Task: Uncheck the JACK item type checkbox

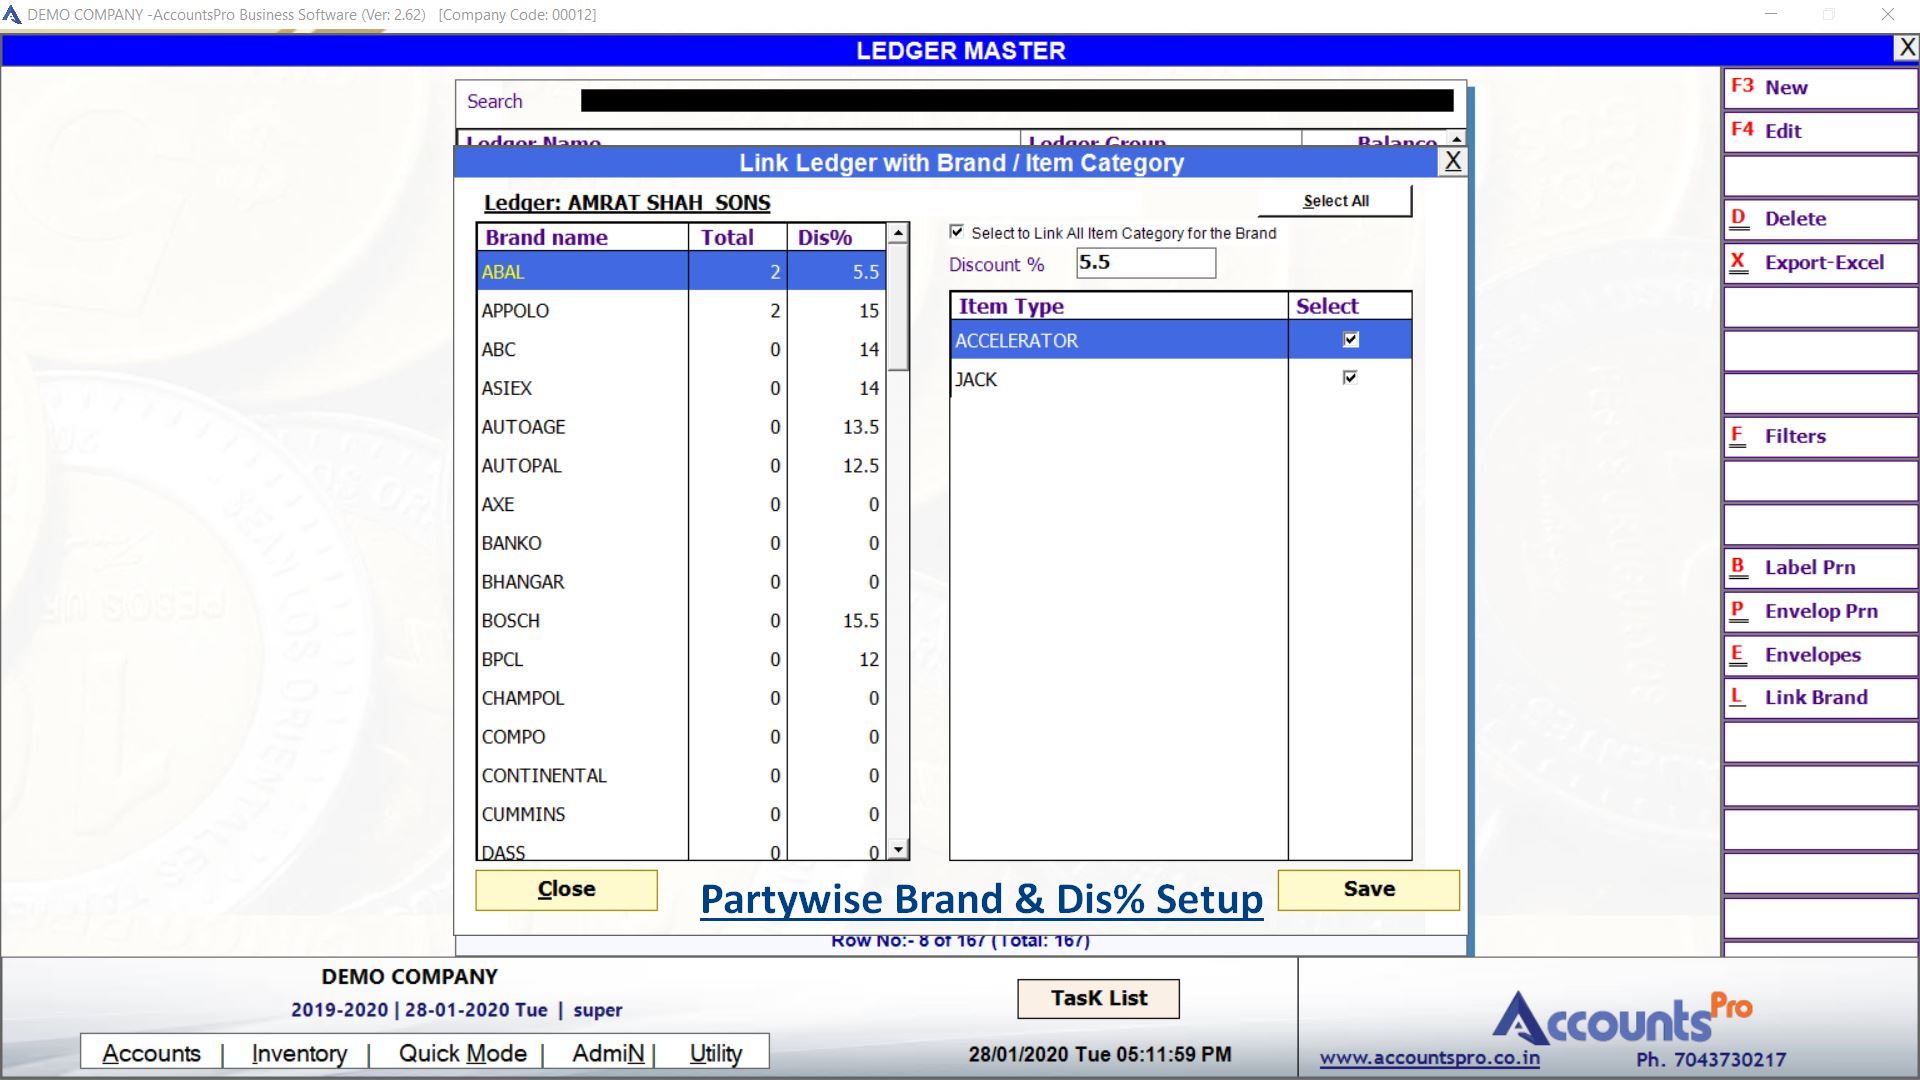Action: tap(1350, 378)
